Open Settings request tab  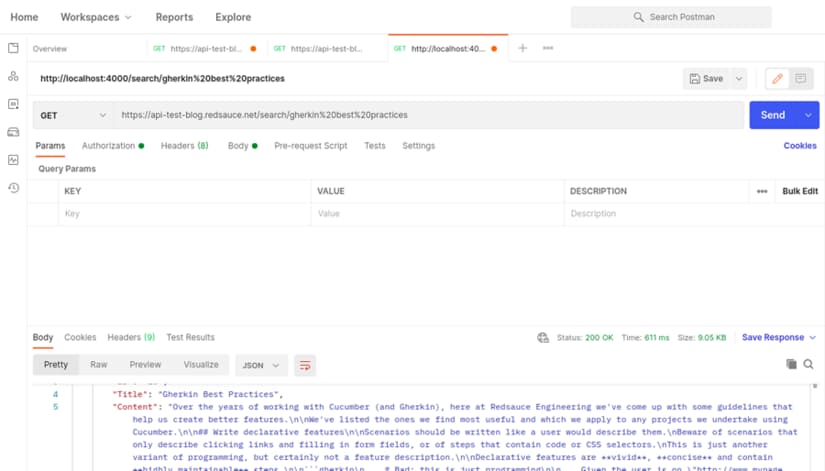[419, 146]
